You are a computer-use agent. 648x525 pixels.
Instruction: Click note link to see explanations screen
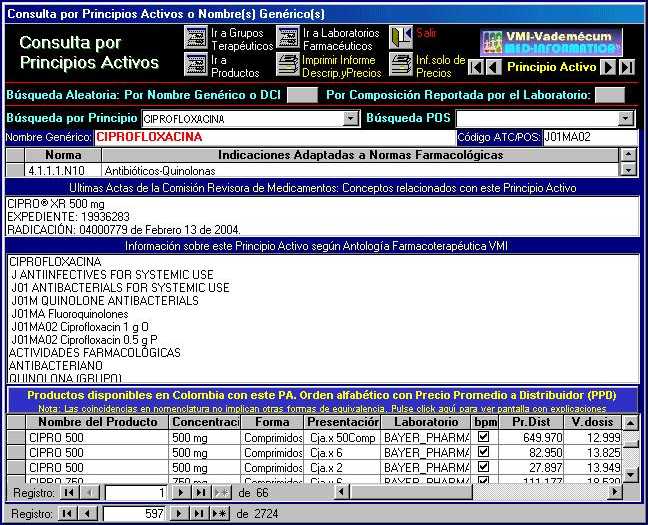pos(322,409)
